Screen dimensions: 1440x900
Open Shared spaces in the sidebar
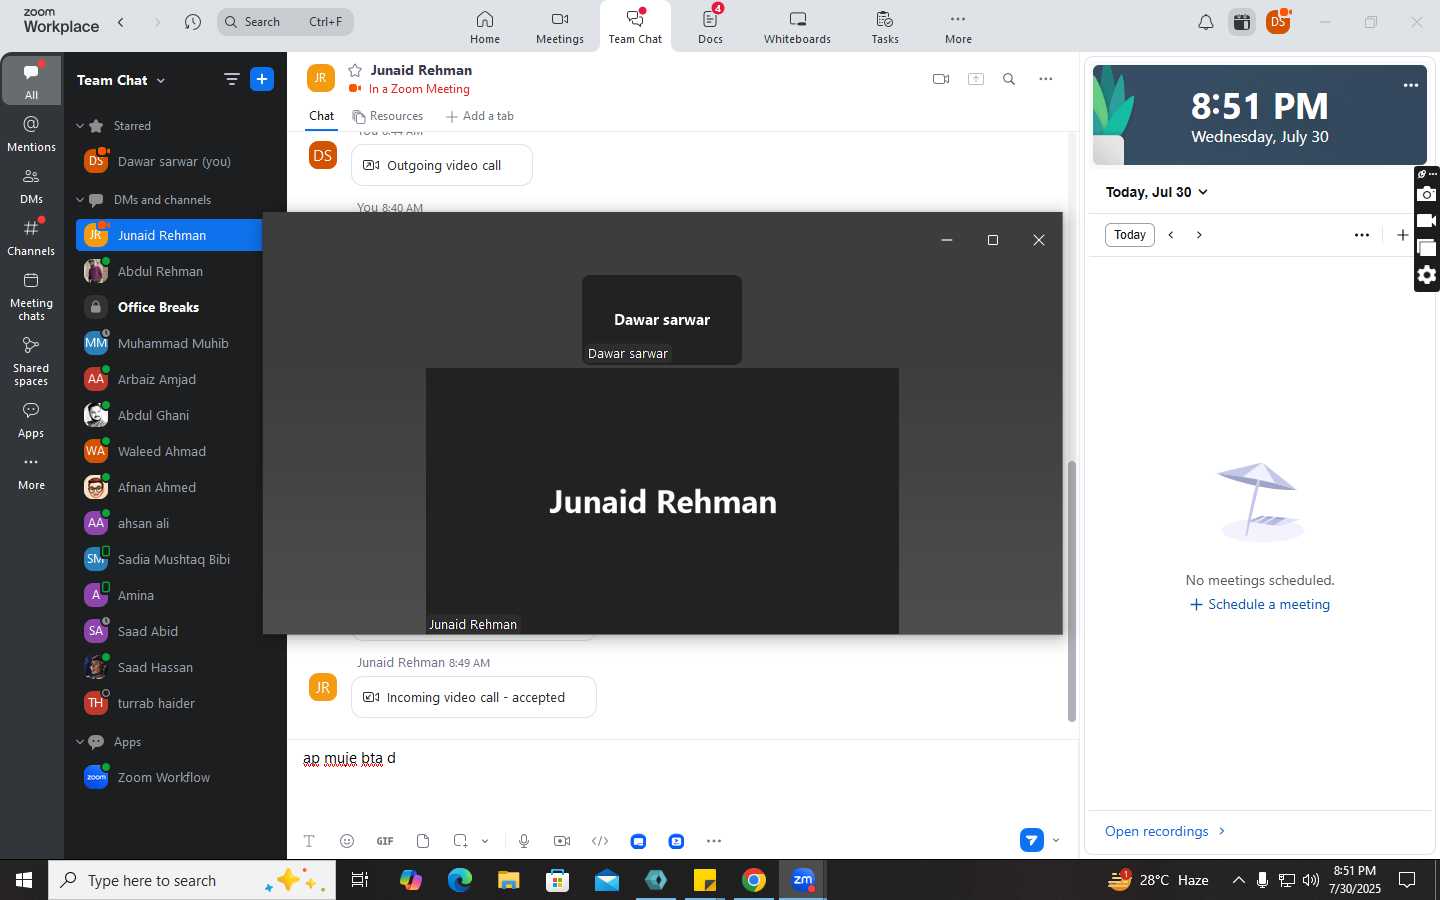(x=31, y=361)
